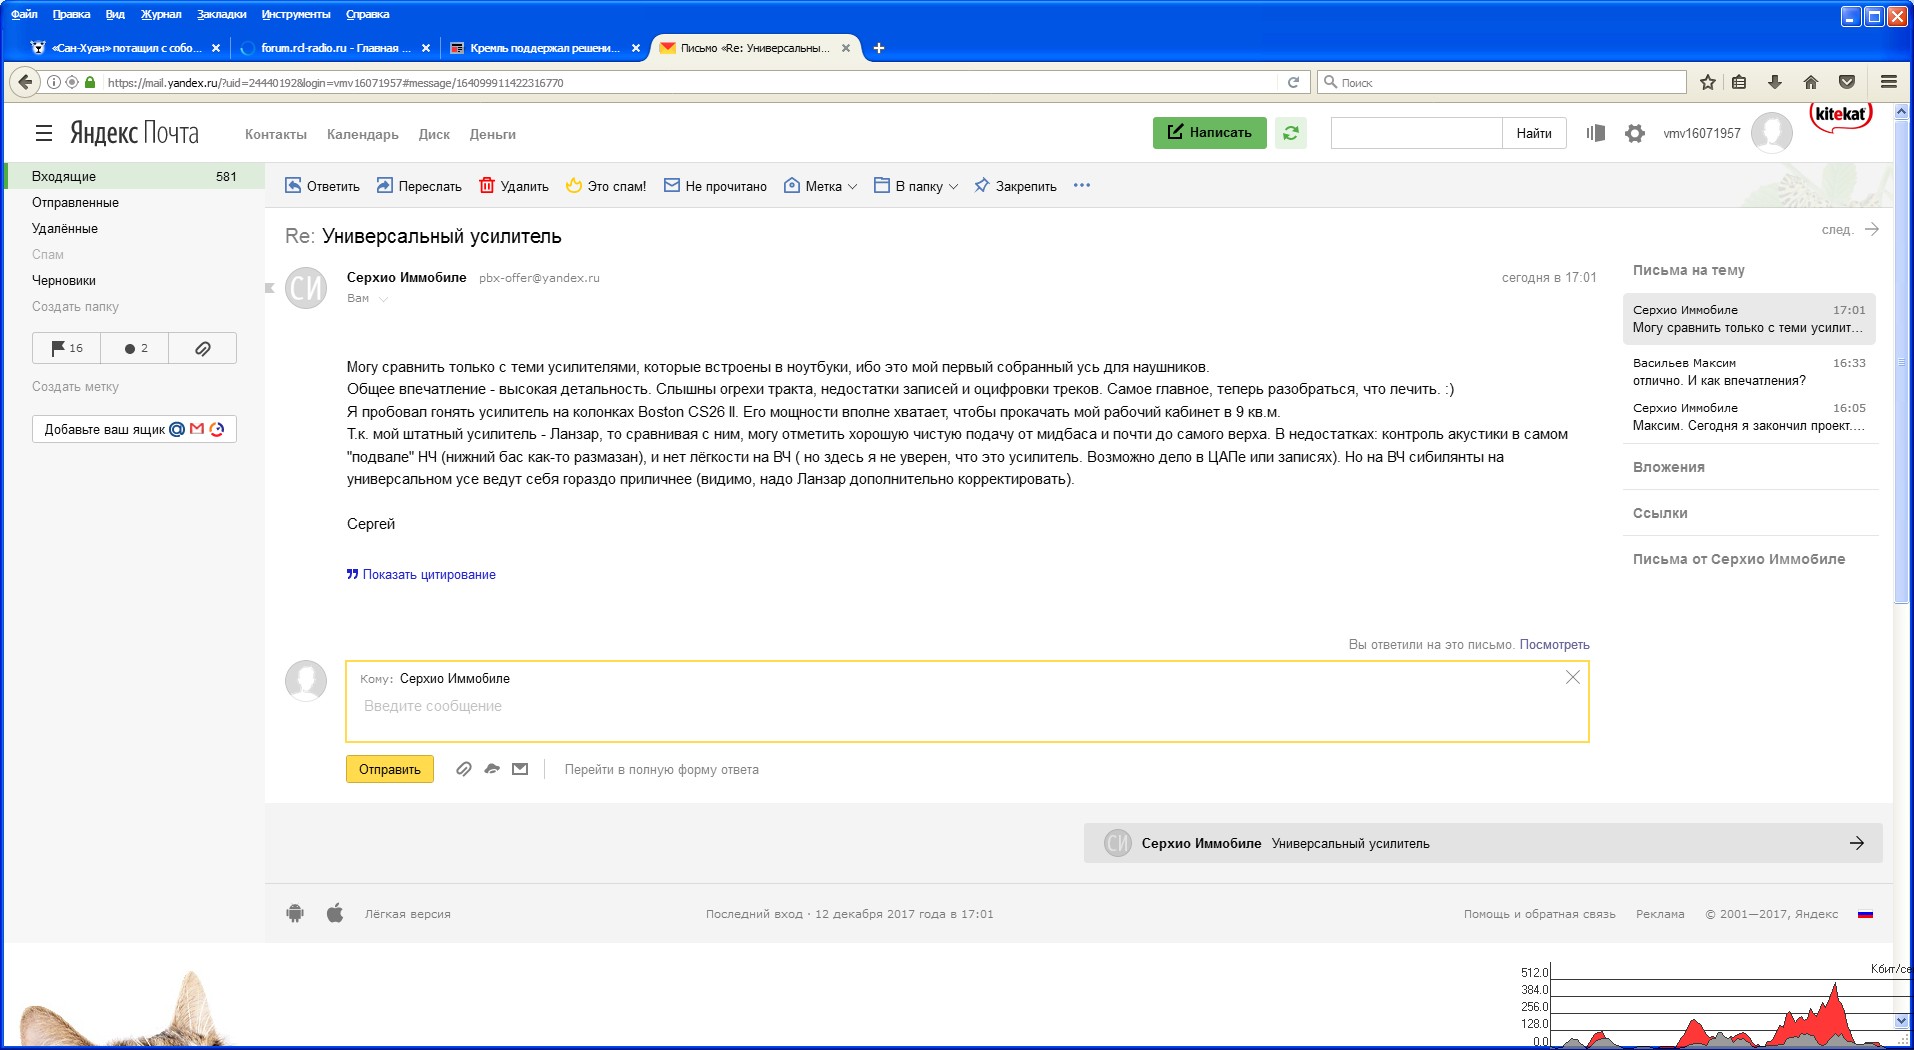Click the sender avatar СИ
The height and width of the screenshot is (1050, 1914).
[x=306, y=288]
